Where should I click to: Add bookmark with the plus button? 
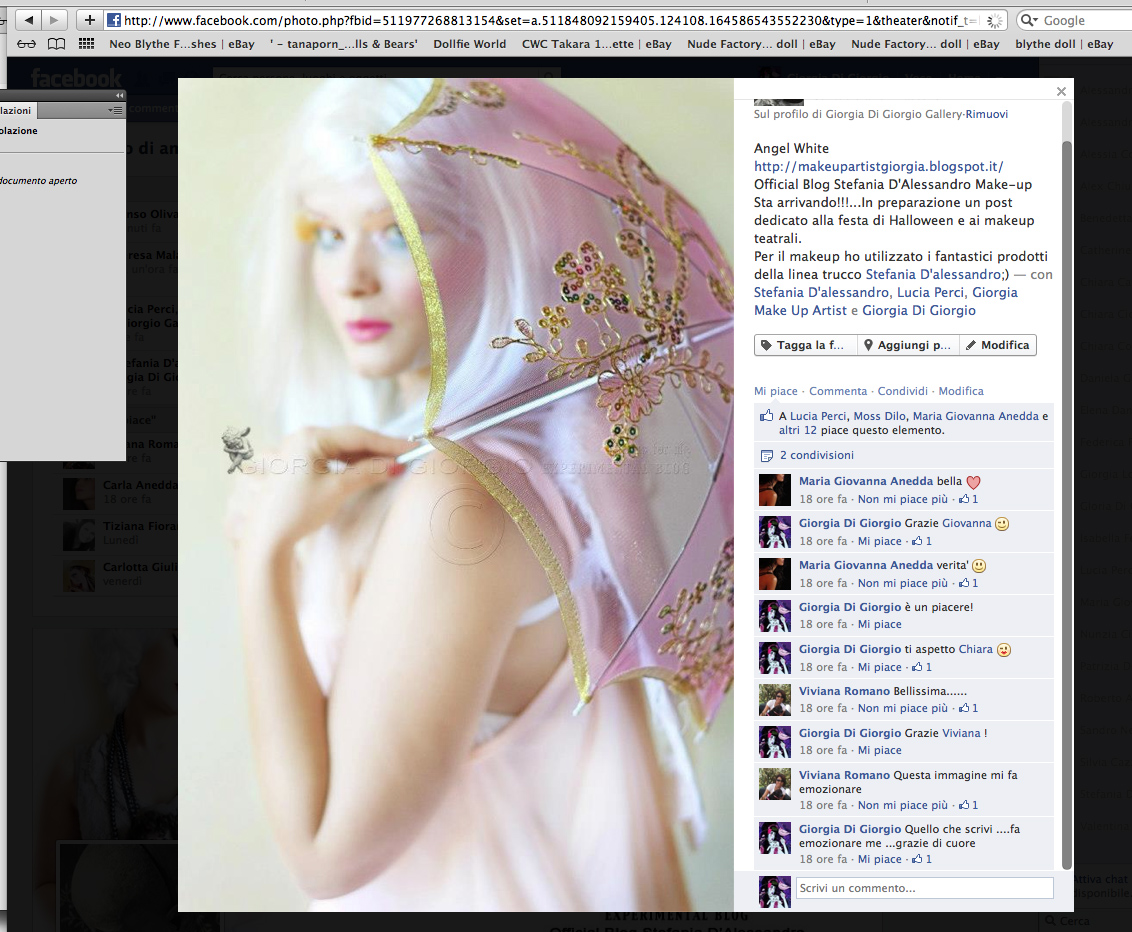pos(90,20)
